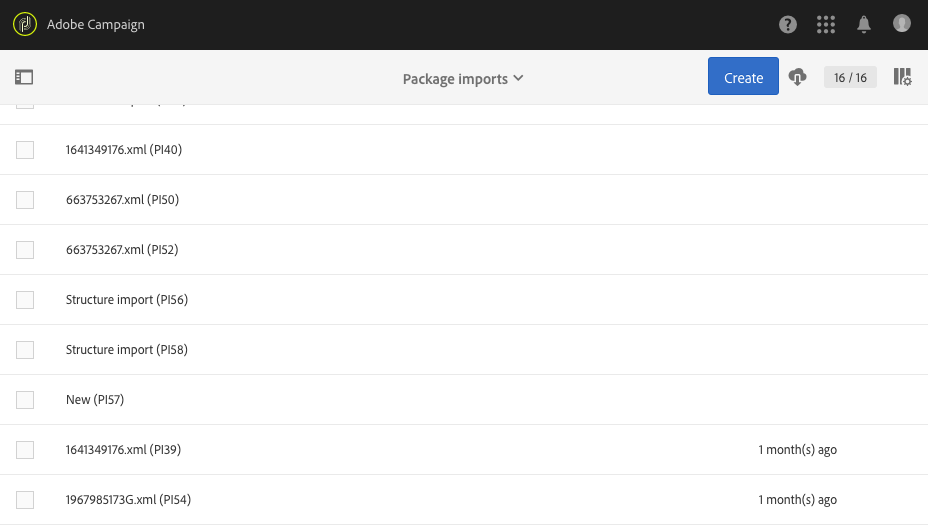Open the configure list columns icon
Image resolution: width=928 pixels, height=525 pixels.
point(902,77)
